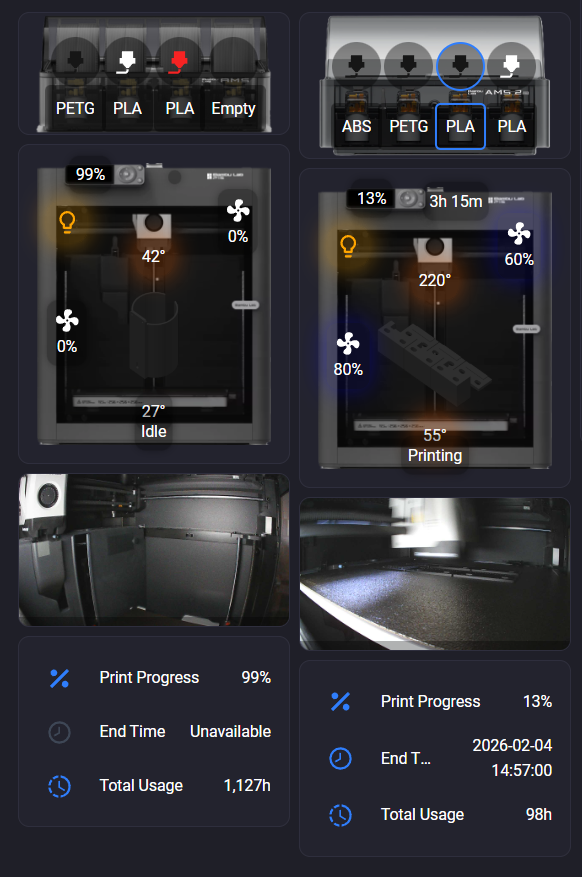Open the printing printer camera feed
The height and width of the screenshot is (877, 582).
click(434, 574)
